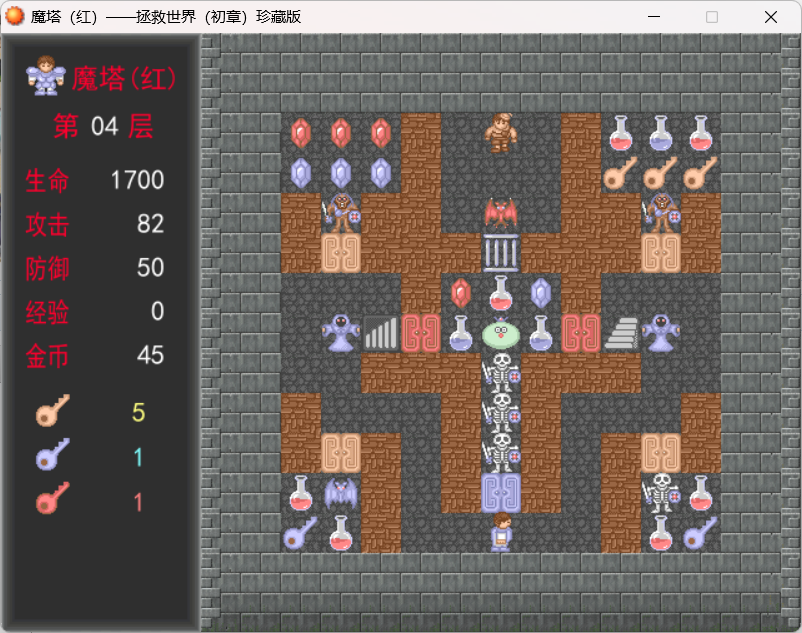Viewport: 802px width, 633px height.
Task: Click red door next to light staircase
Action: (x=581, y=333)
